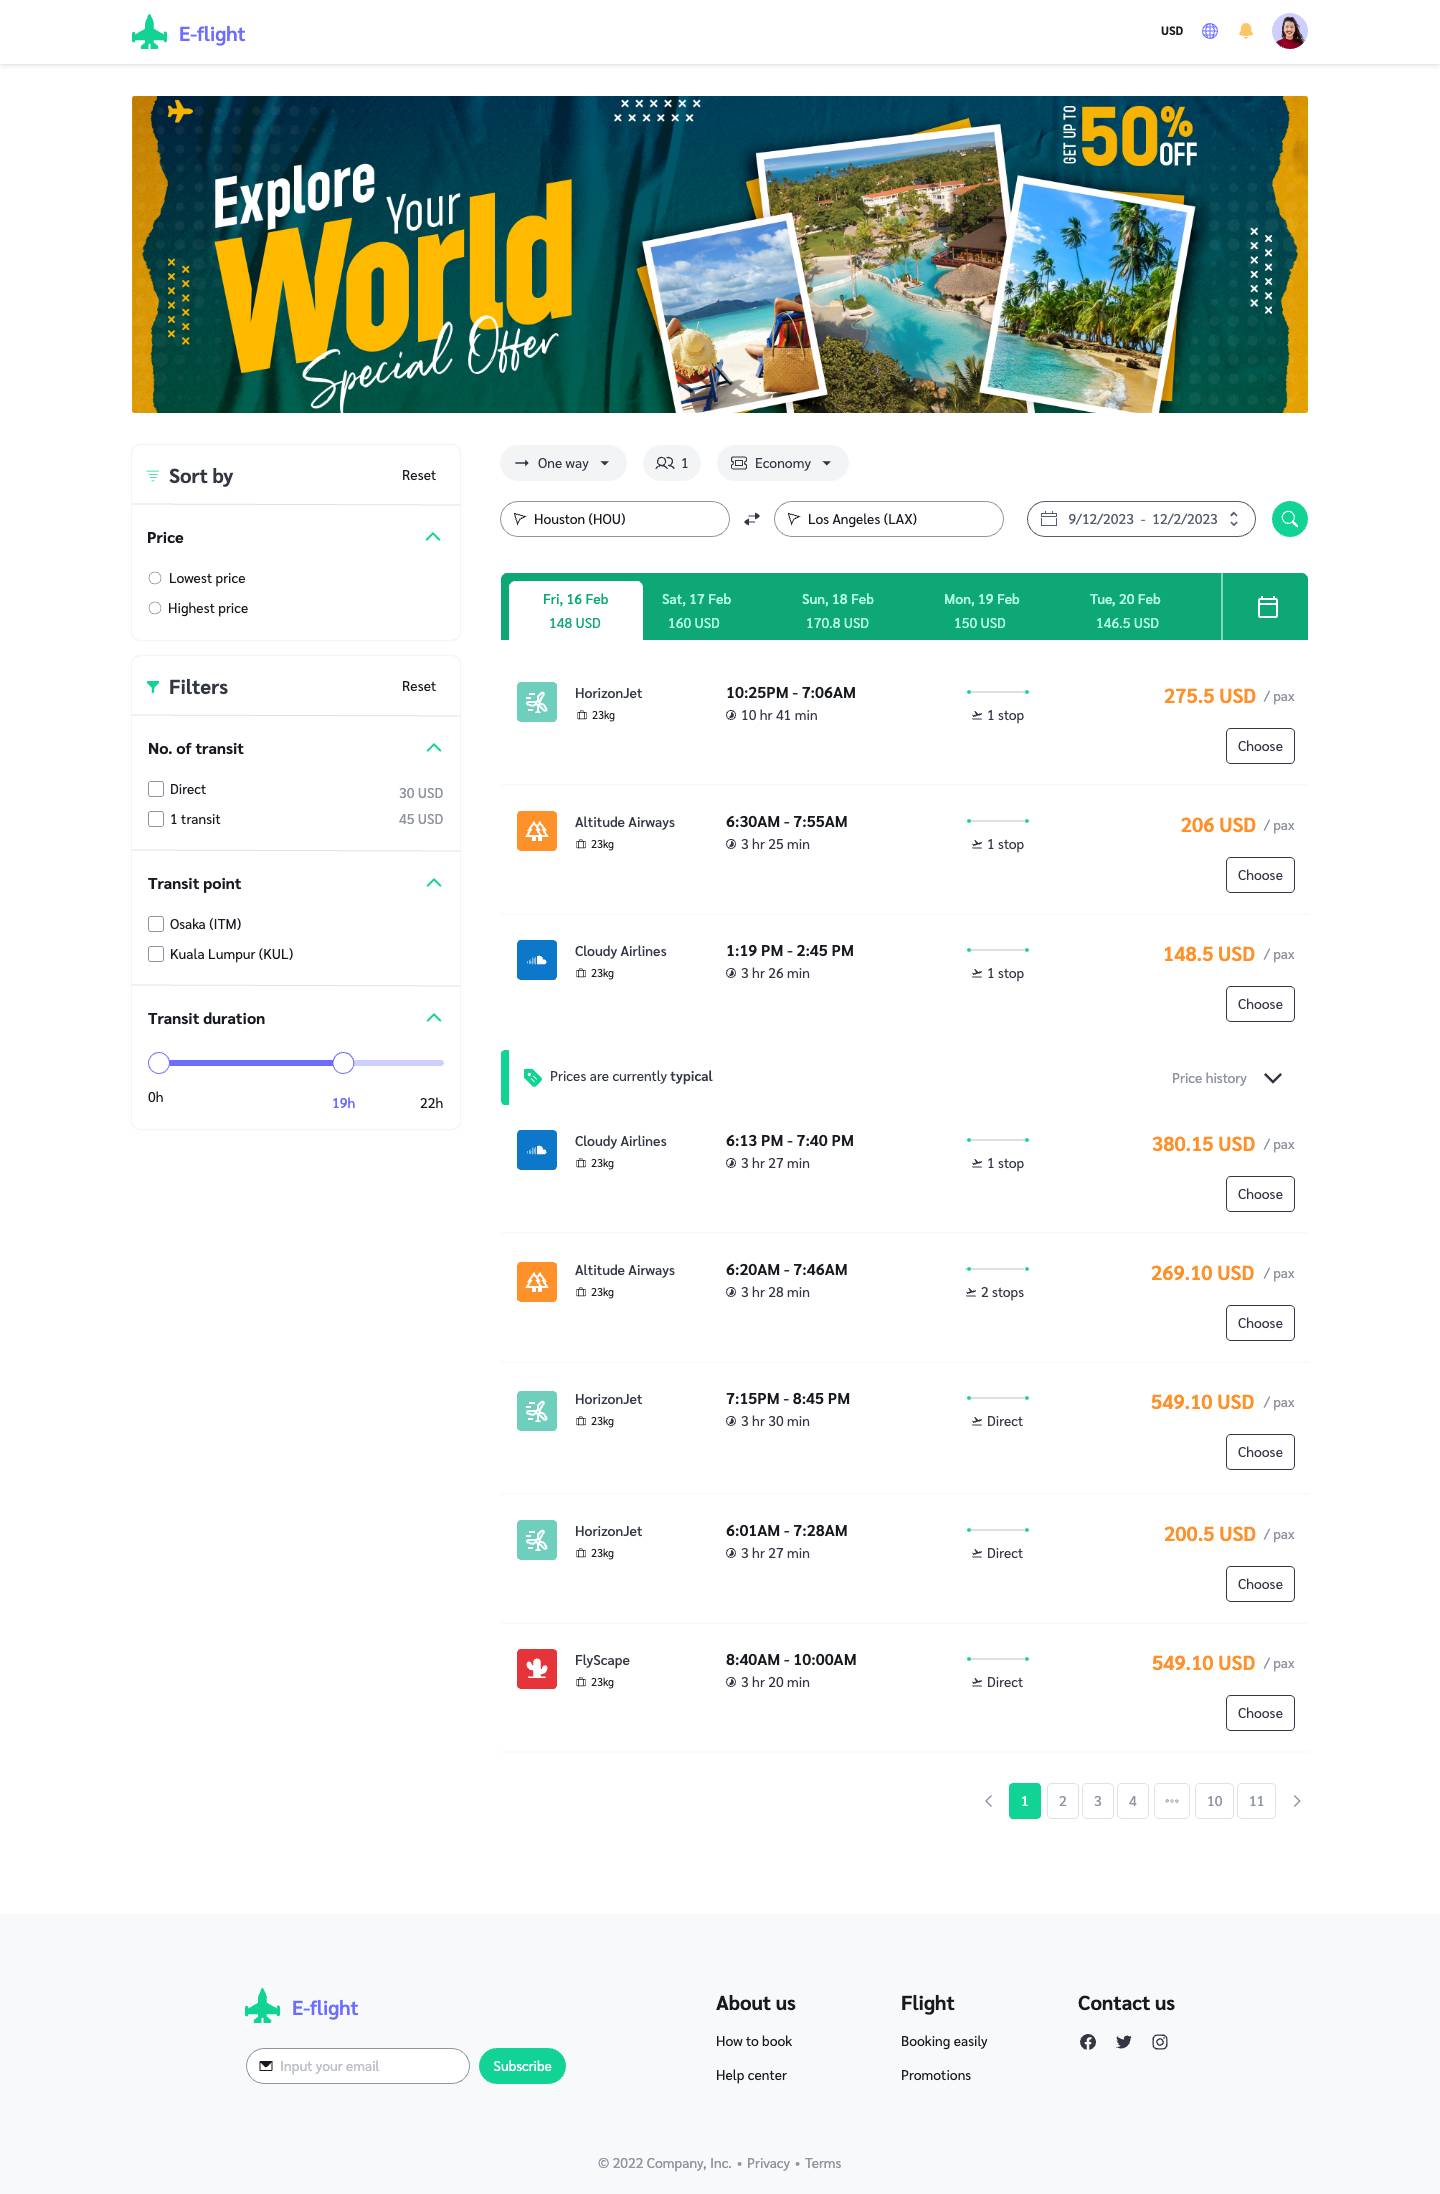Tick the Kuala Lumpur (KUL) checkbox
The width and height of the screenshot is (1440, 2194).
tap(156, 954)
